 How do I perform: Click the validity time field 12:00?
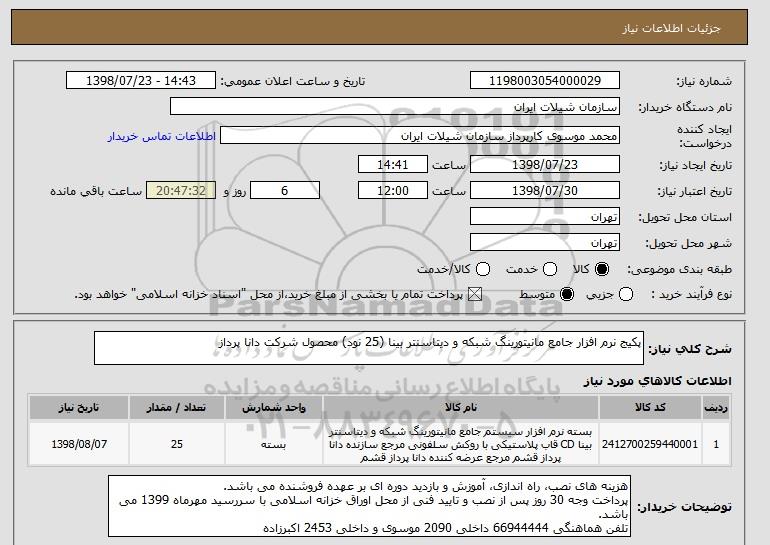point(393,191)
